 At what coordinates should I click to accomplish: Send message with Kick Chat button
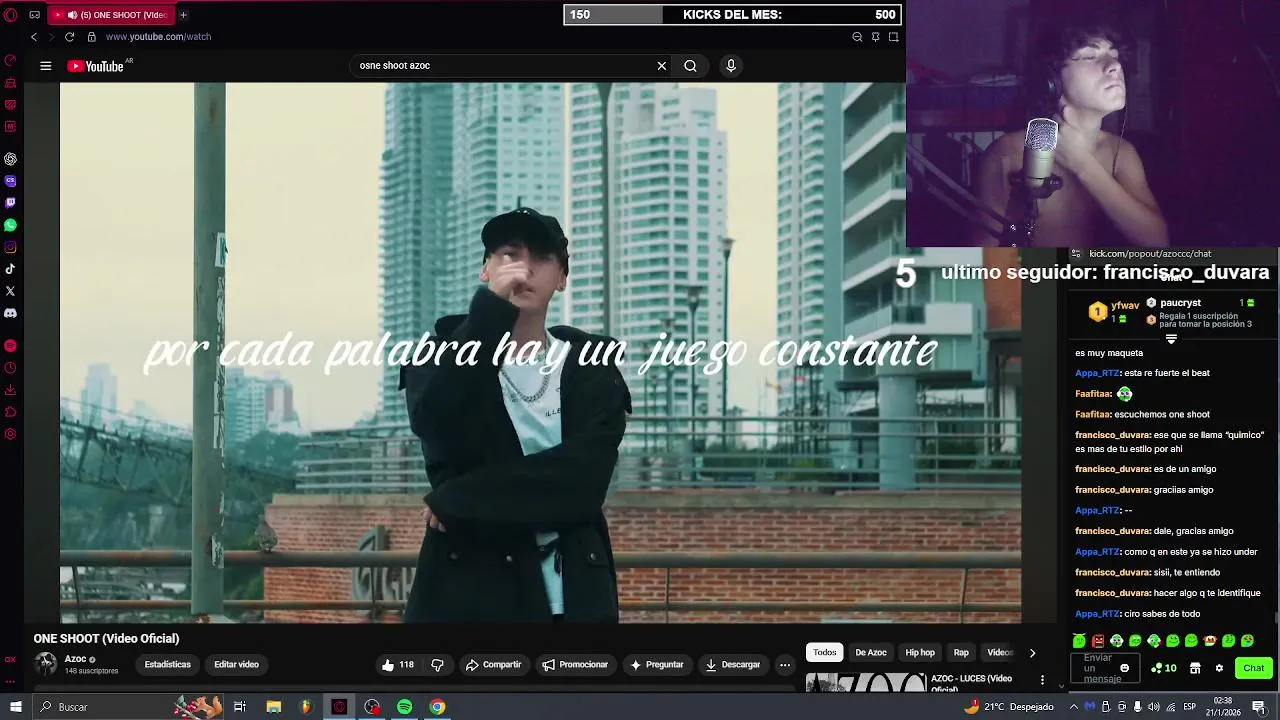1254,668
